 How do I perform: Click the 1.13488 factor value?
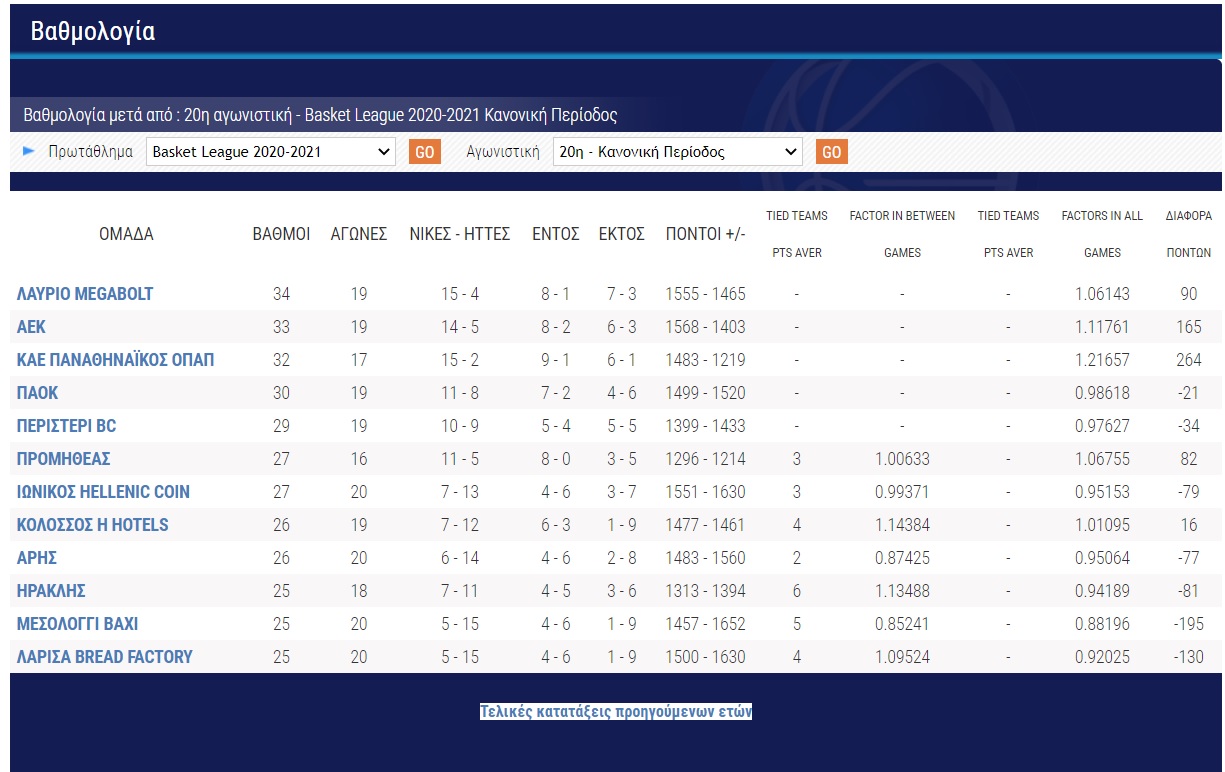902,591
